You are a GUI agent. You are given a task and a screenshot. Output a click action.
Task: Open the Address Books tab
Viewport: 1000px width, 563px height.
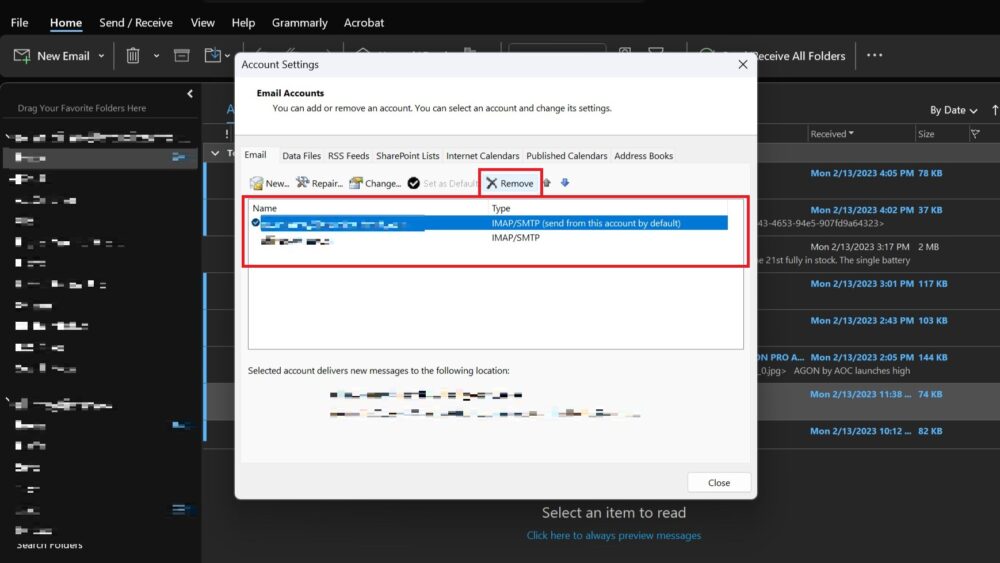click(643, 156)
